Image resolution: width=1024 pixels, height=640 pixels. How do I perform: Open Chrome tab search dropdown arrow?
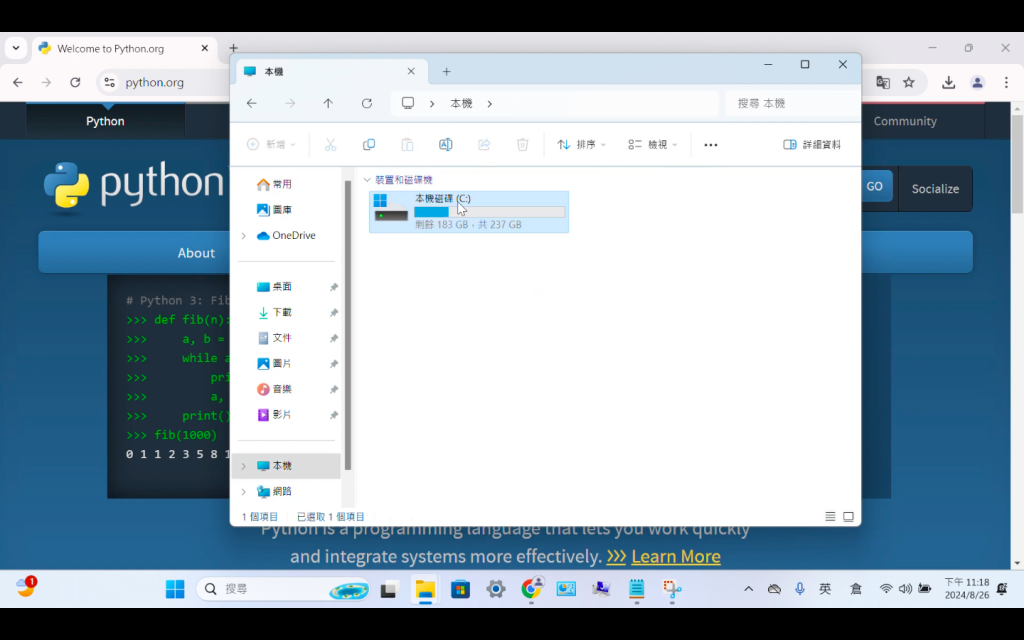click(x=16, y=48)
